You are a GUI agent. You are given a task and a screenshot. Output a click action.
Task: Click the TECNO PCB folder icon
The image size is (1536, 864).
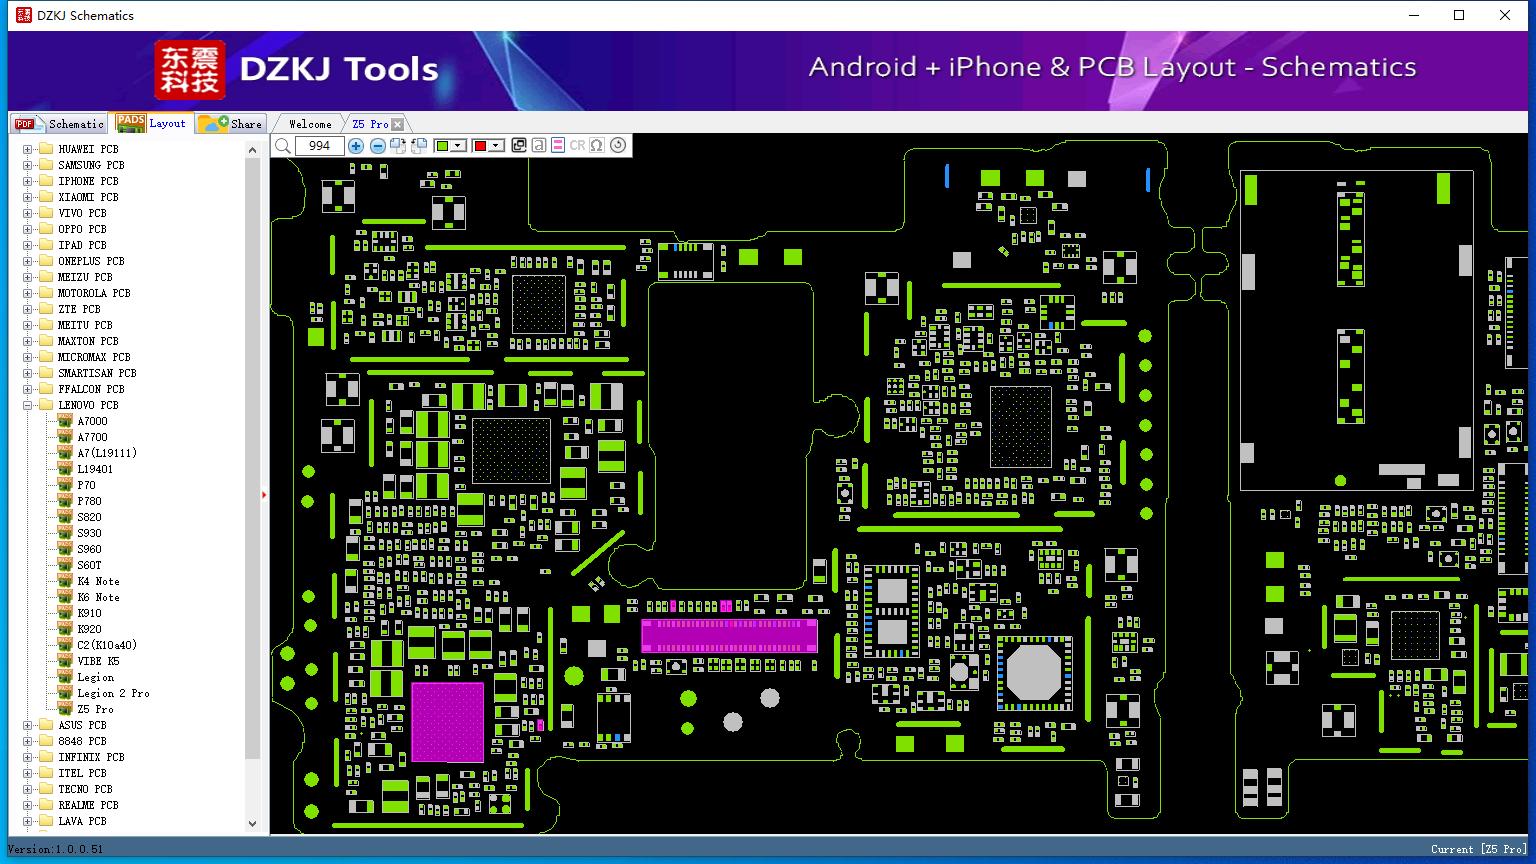(x=45, y=789)
